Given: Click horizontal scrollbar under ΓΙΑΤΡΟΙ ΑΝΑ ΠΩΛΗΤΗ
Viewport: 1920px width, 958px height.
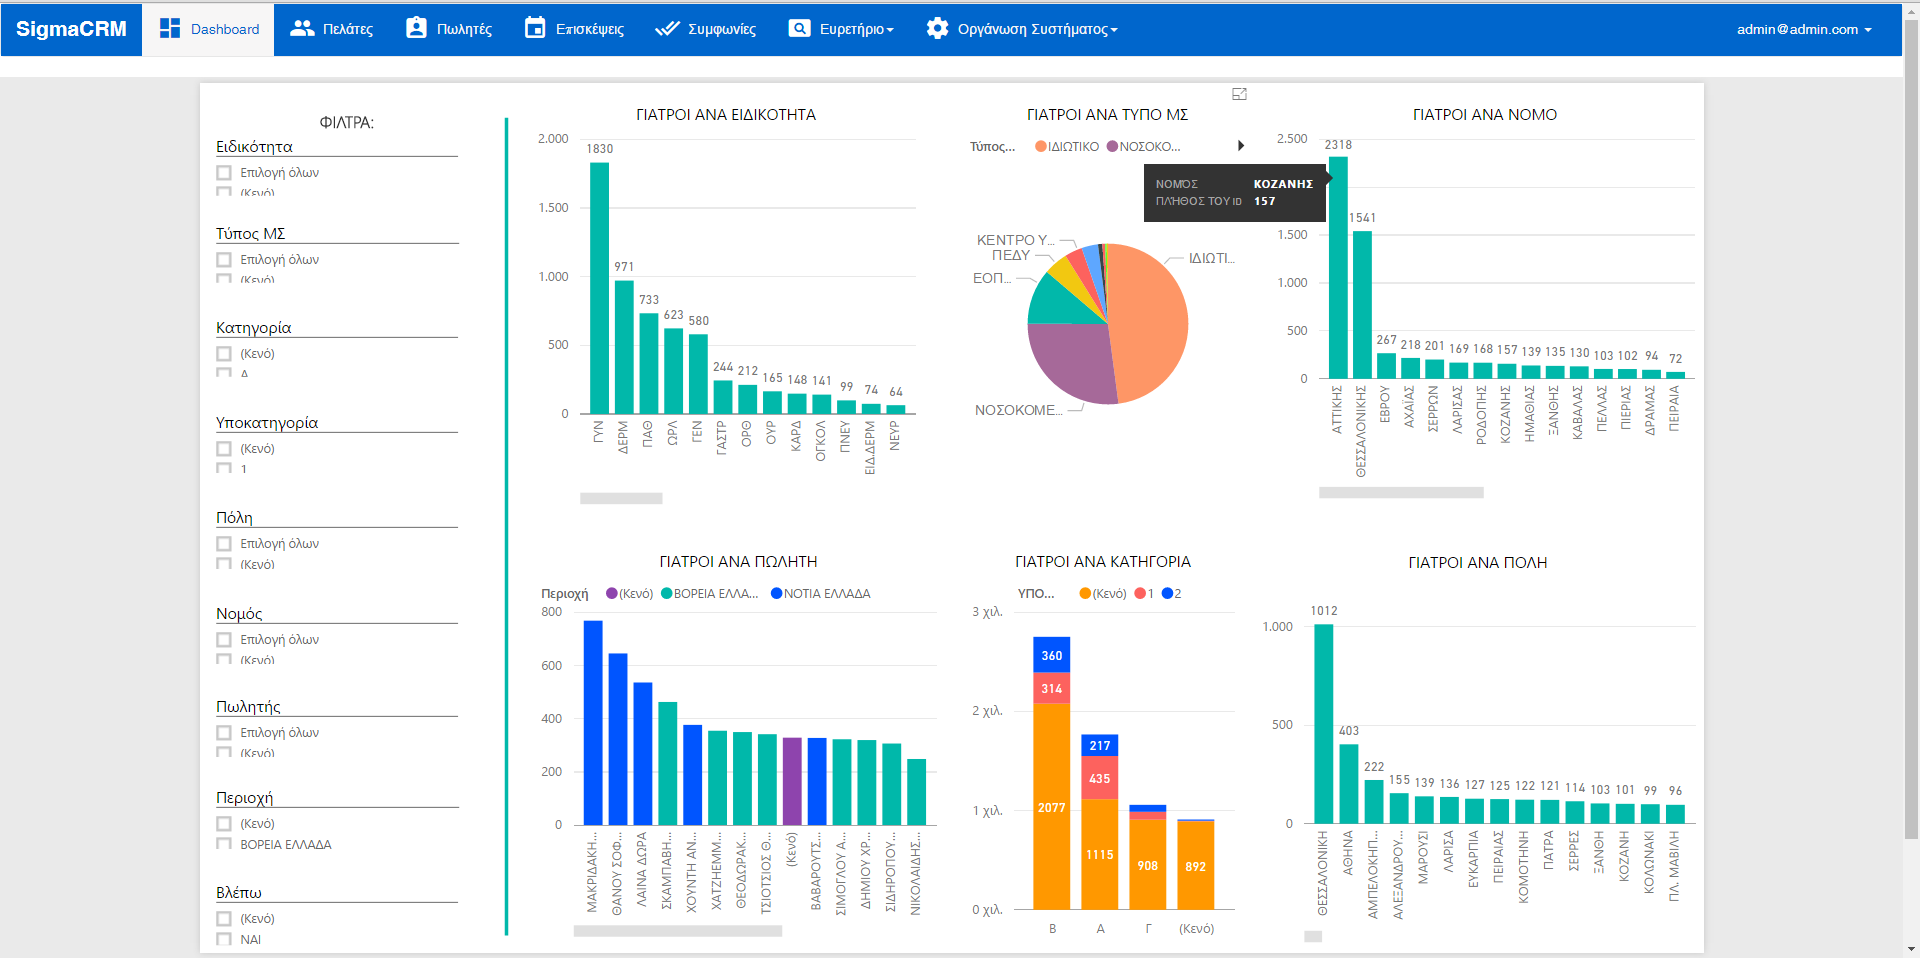Looking at the screenshot, I should pyautogui.click(x=678, y=931).
